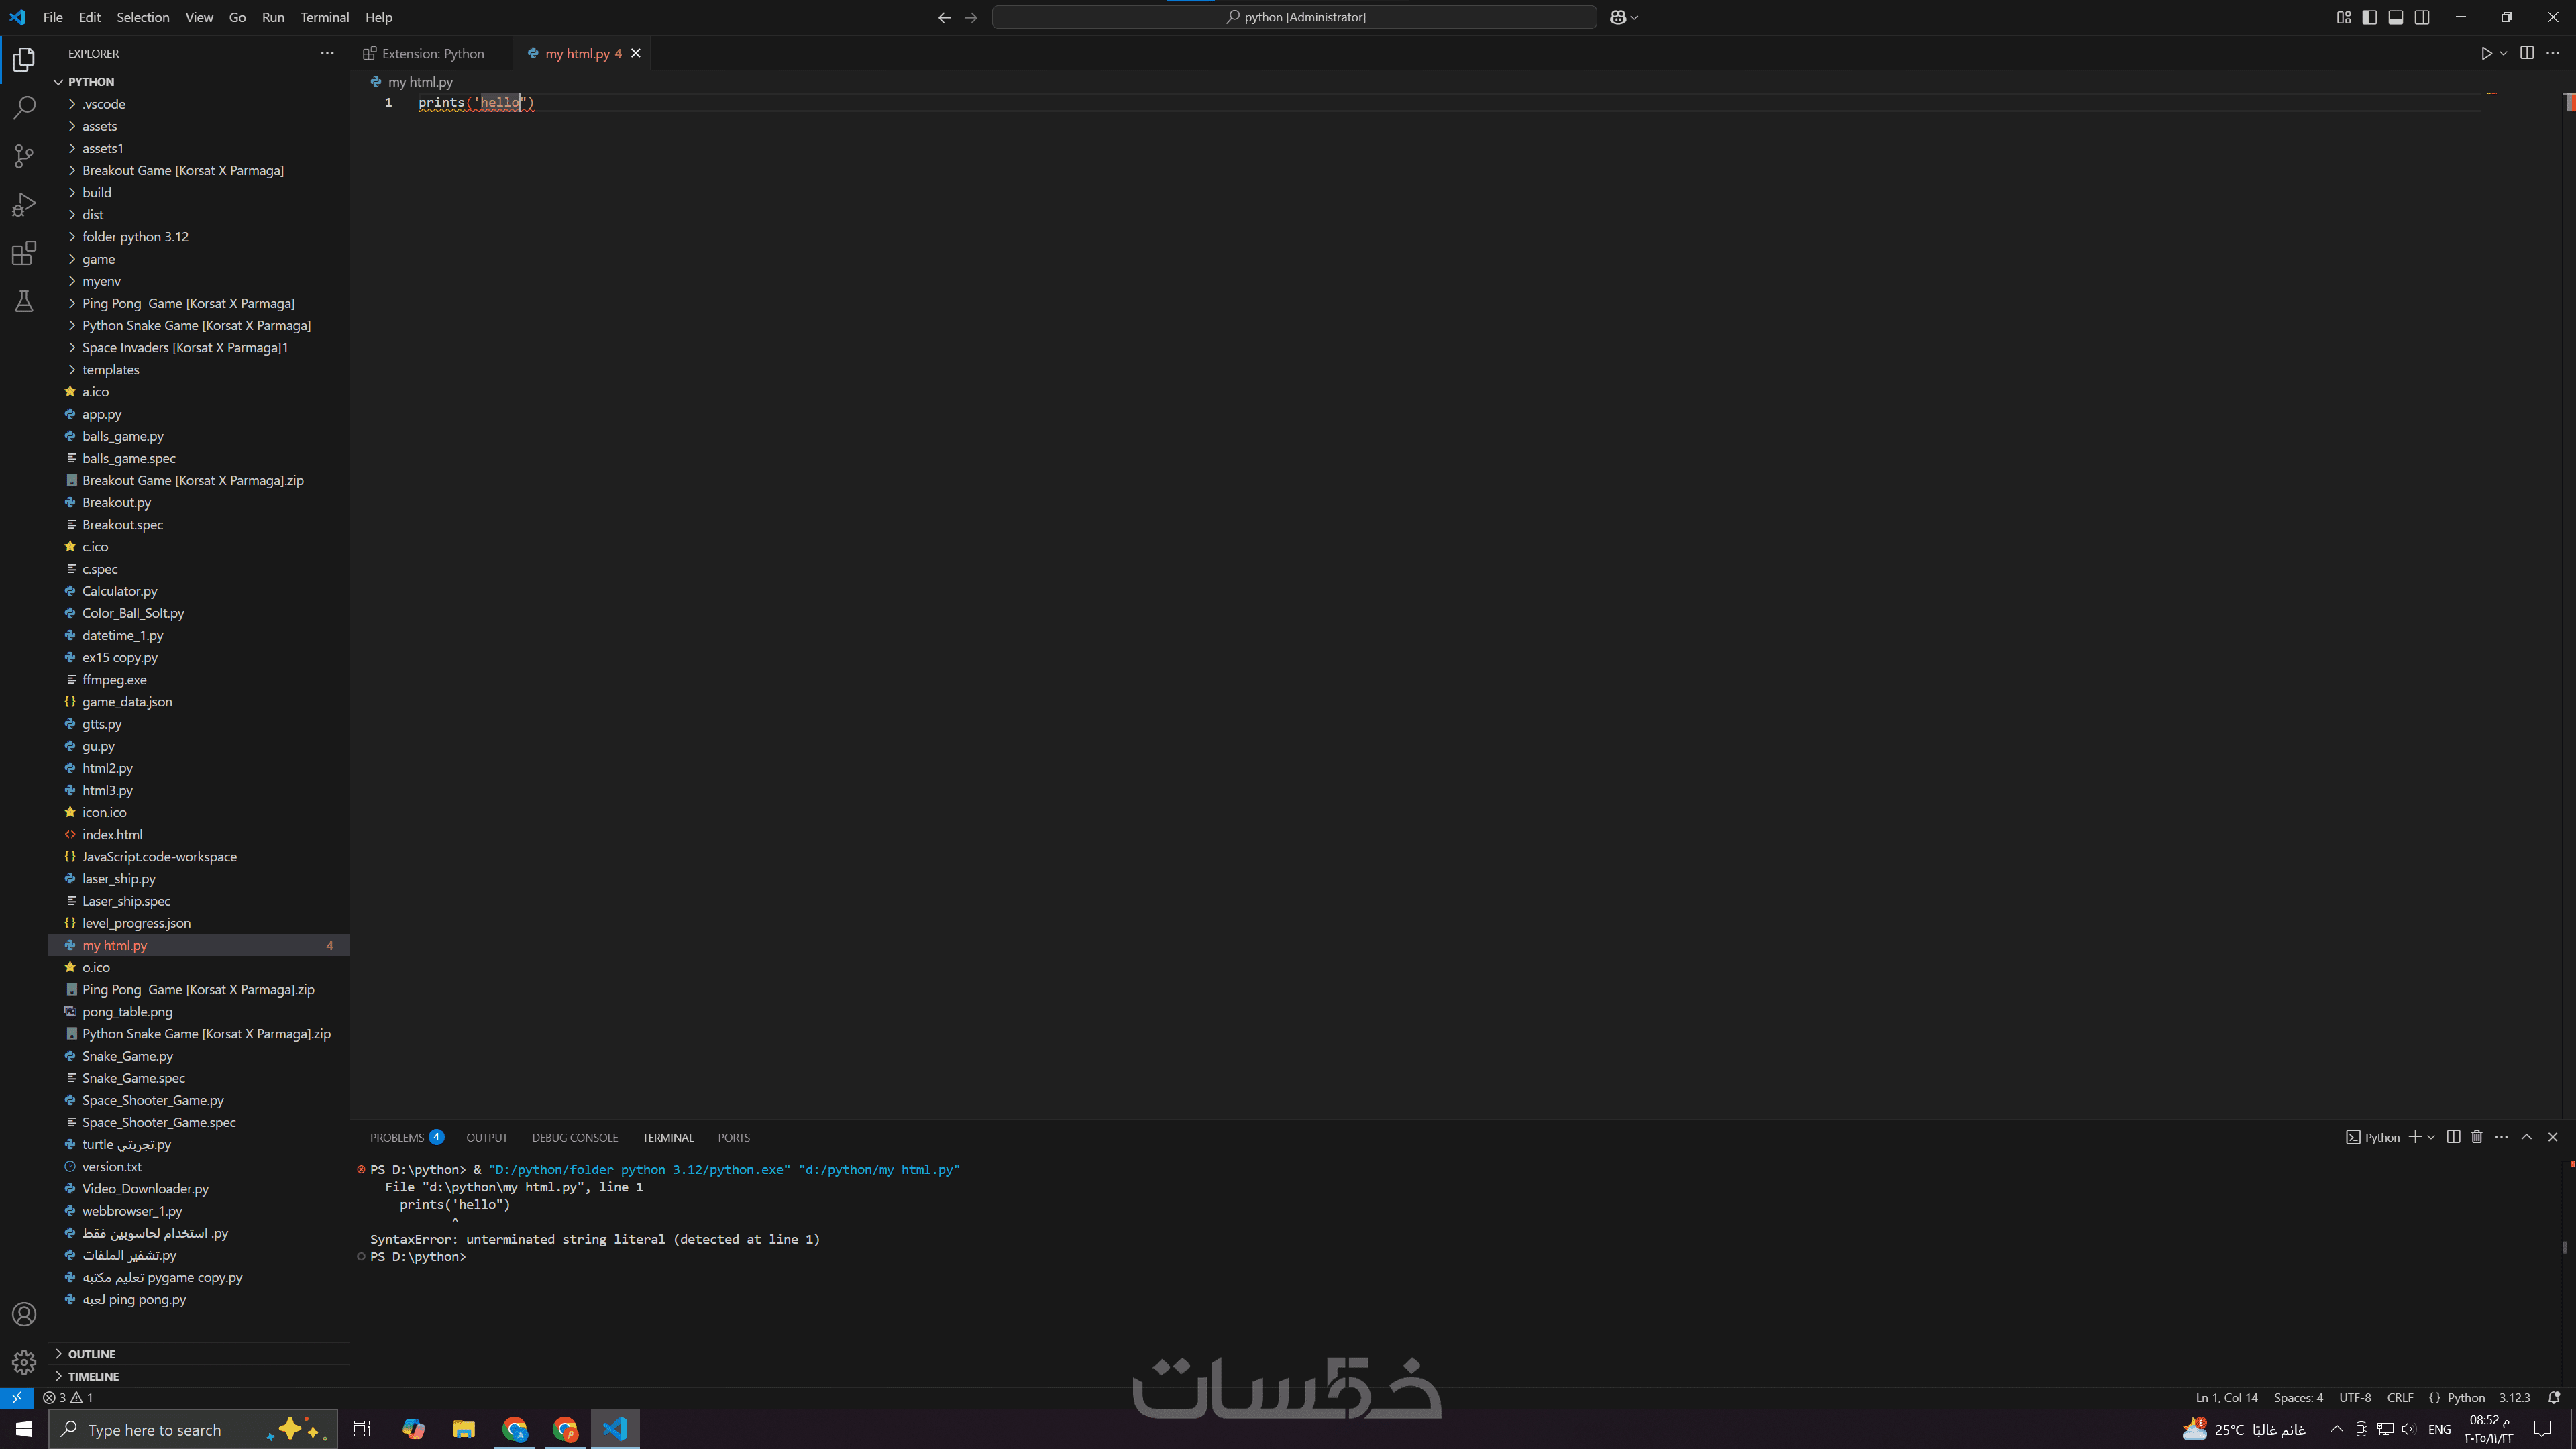Screen dimensions: 2576x1449
Task: Open the Testing flask icon view
Action: 24,302
